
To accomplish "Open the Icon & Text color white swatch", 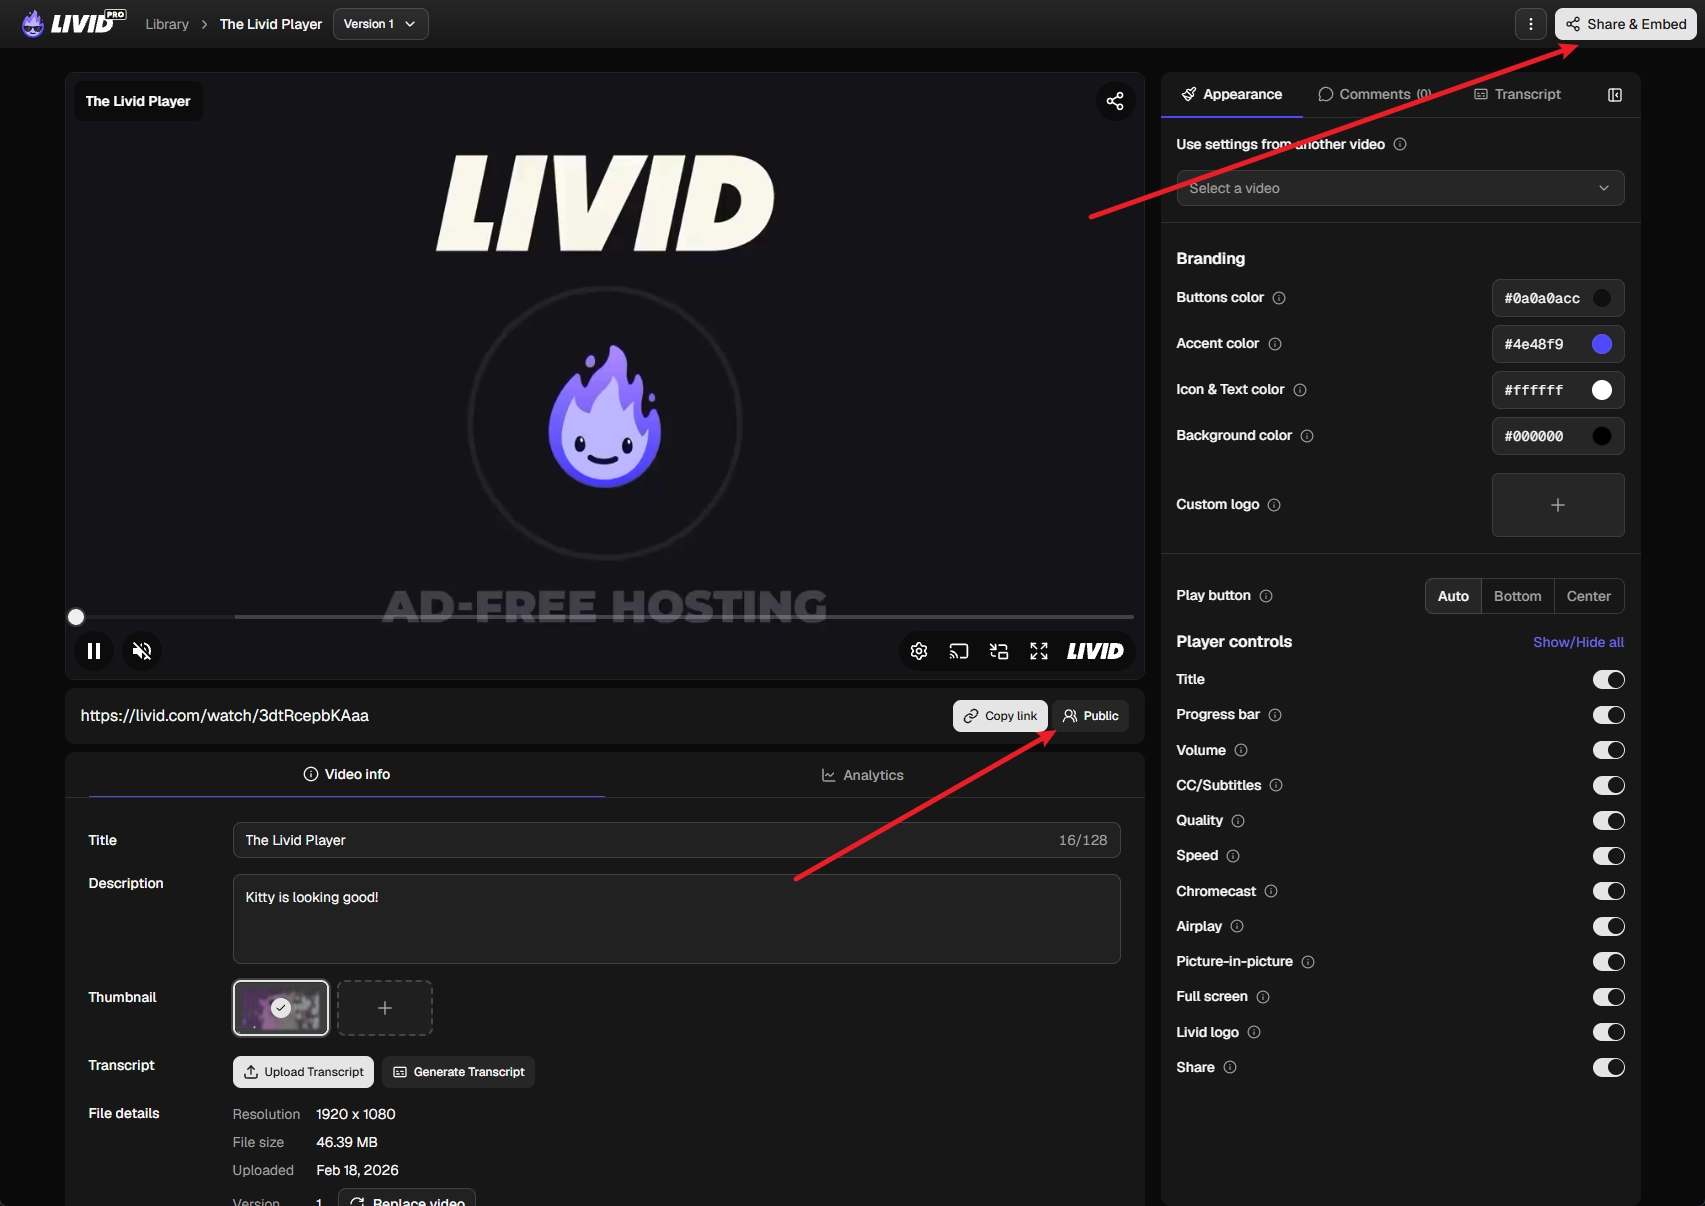I will pyautogui.click(x=1602, y=390).
